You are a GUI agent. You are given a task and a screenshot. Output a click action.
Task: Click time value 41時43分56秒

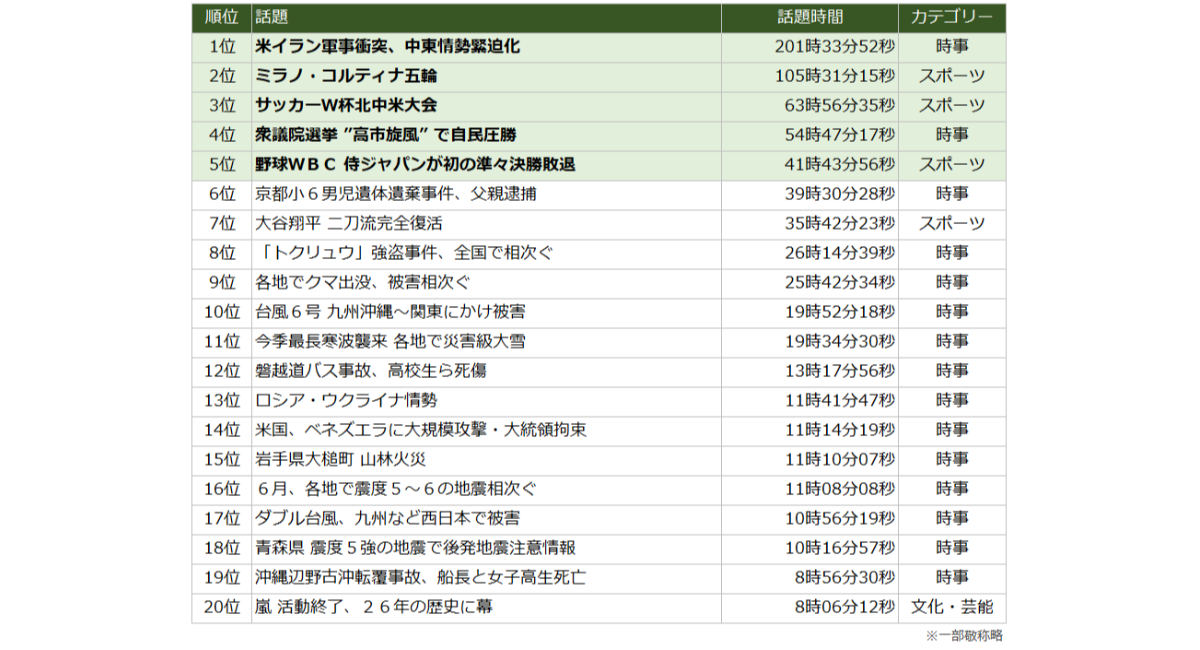point(840,164)
